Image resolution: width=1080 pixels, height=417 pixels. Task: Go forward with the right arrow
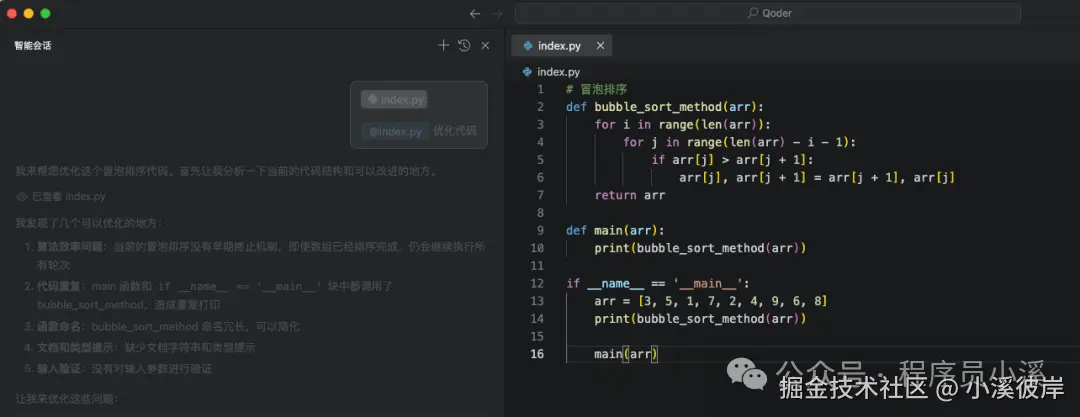[497, 14]
